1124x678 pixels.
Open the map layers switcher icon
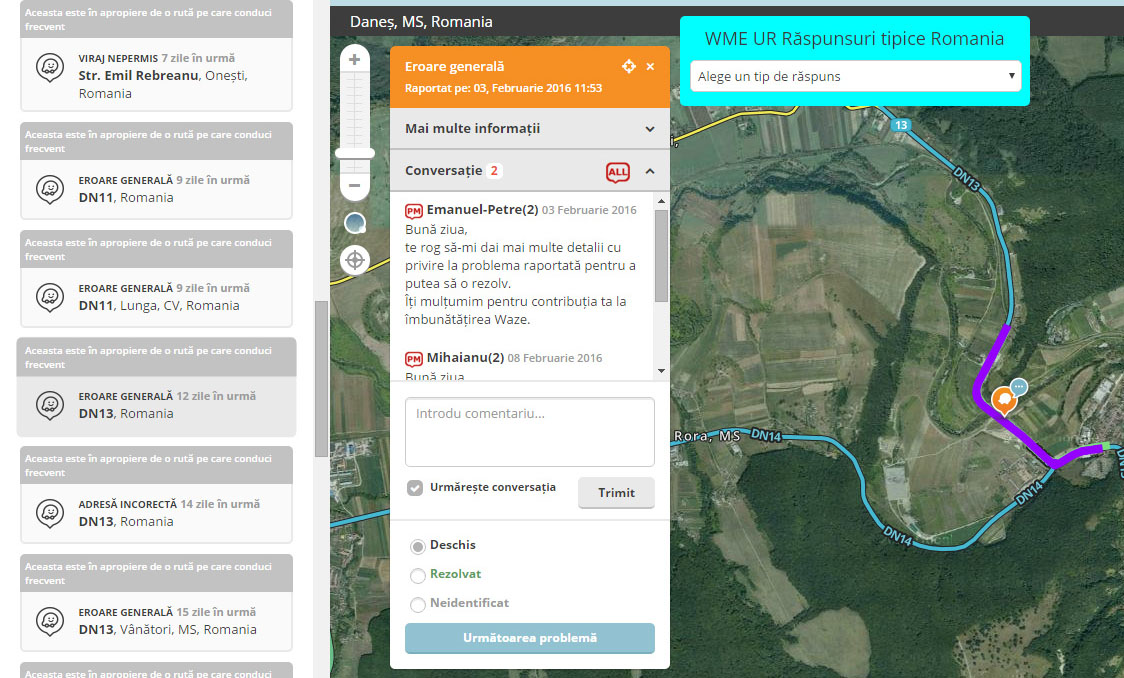click(x=355, y=224)
